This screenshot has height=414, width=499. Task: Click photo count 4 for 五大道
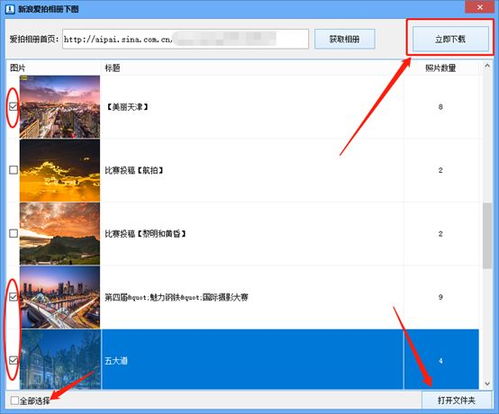pyautogui.click(x=440, y=361)
